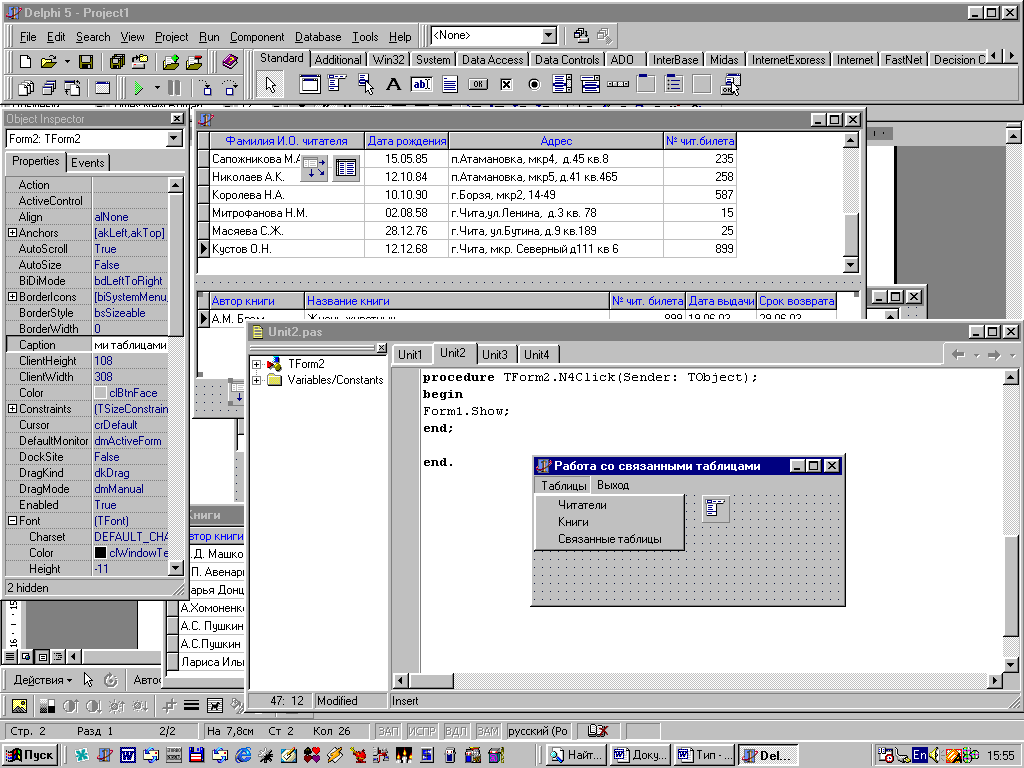Select the ScrollBar component icon
The image size is (1024, 768).
point(618,84)
